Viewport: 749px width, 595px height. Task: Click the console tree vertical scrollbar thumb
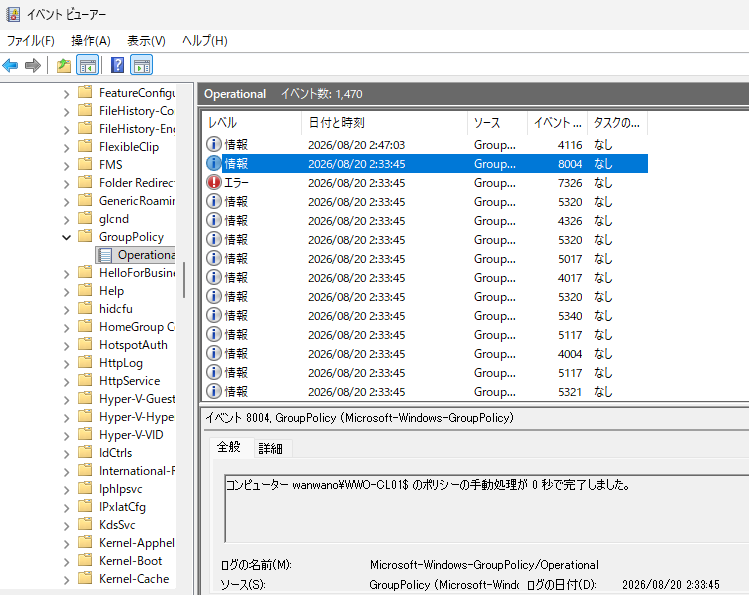pyautogui.click(x=184, y=280)
